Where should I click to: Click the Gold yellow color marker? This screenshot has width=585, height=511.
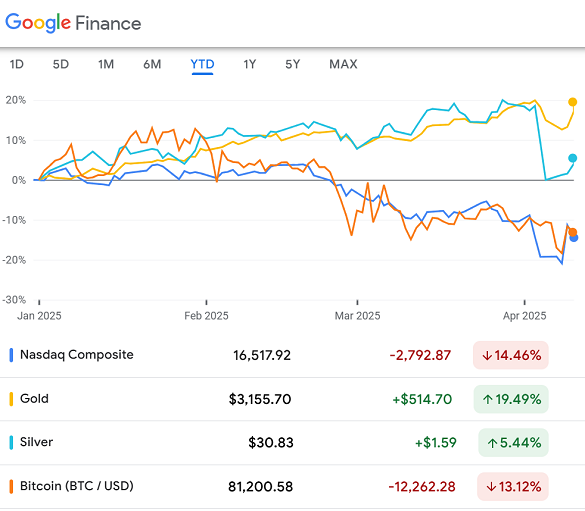pyautogui.click(x=11, y=399)
